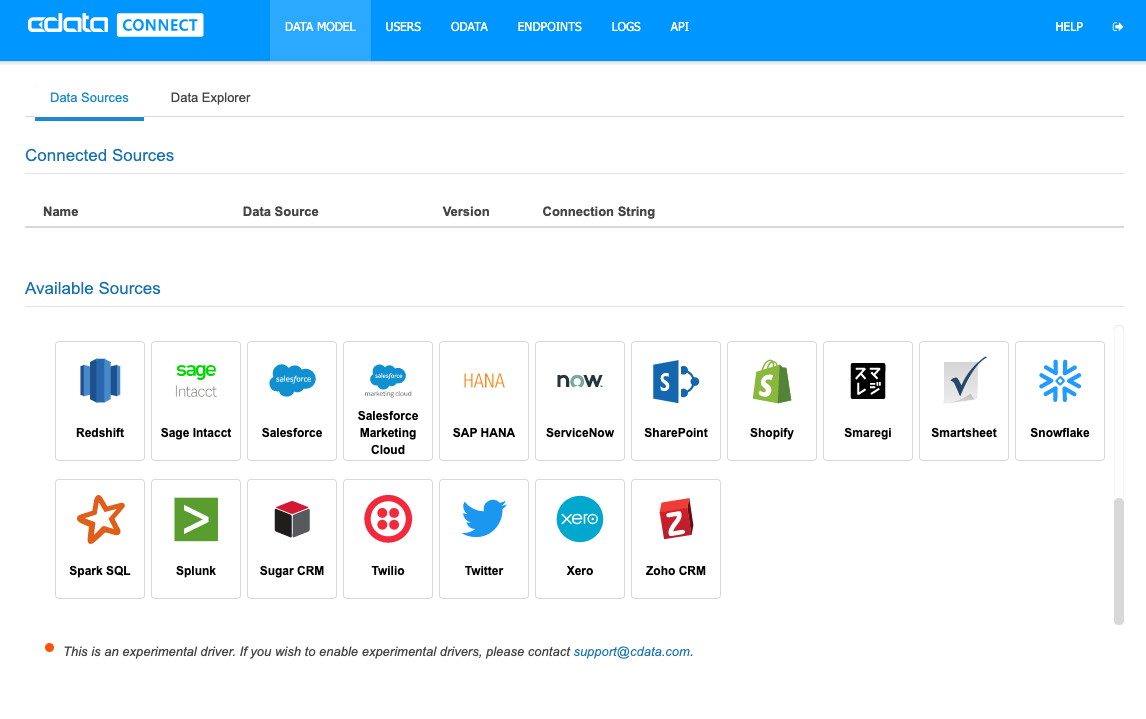The height and width of the screenshot is (719, 1146).
Task: Click the Available Sources scrollbar thumb
Action: [1118, 562]
